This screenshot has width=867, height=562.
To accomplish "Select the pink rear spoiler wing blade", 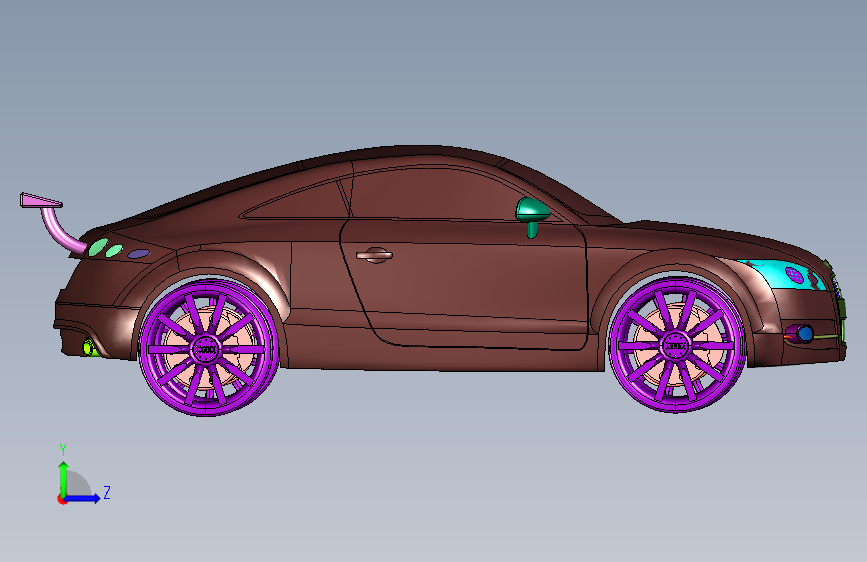I will (x=41, y=200).
